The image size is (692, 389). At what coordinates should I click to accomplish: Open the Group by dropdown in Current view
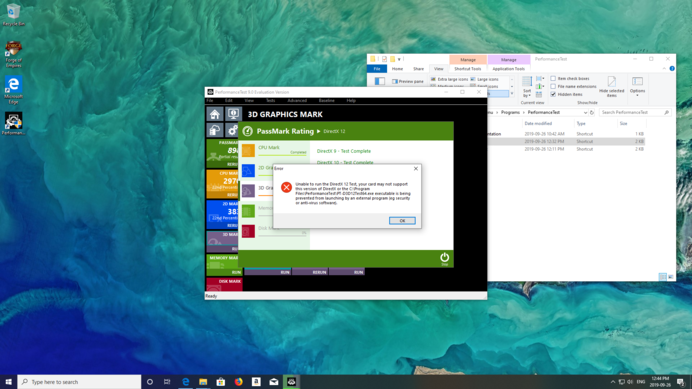[x=540, y=79]
